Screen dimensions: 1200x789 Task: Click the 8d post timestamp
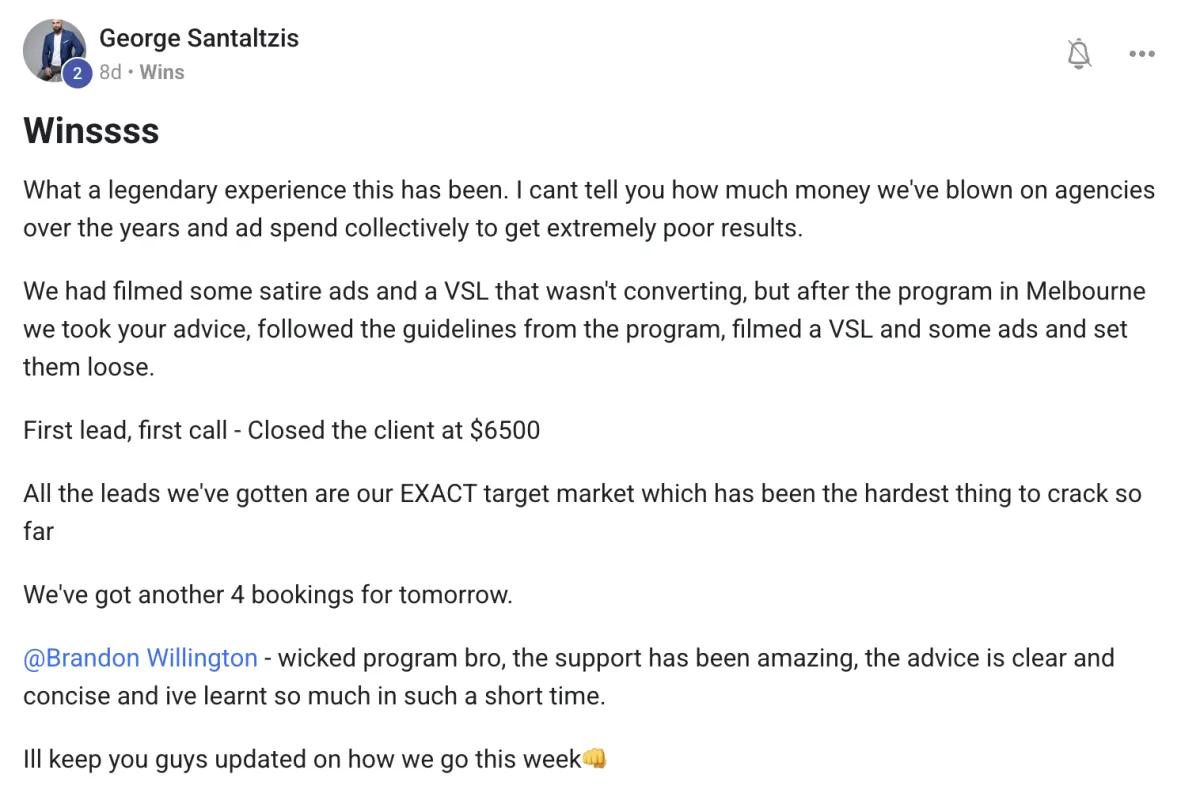pyautogui.click(x=110, y=72)
